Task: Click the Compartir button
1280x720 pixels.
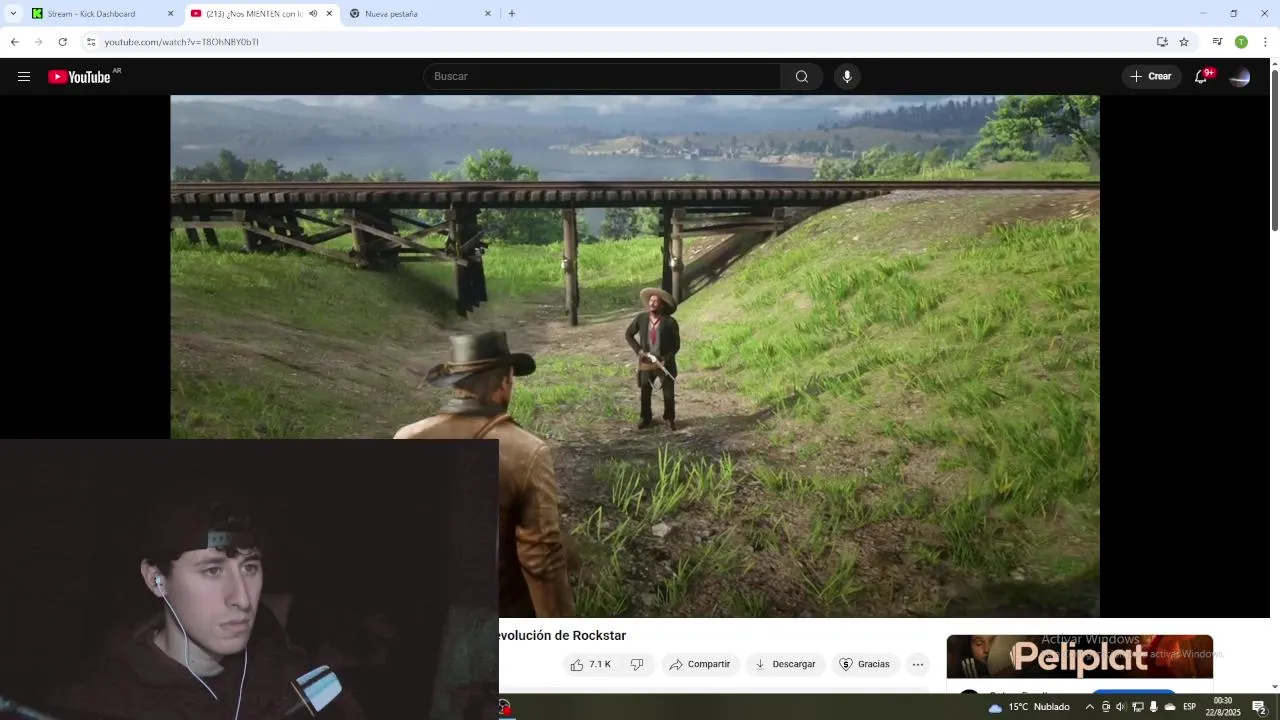Action: click(700, 664)
